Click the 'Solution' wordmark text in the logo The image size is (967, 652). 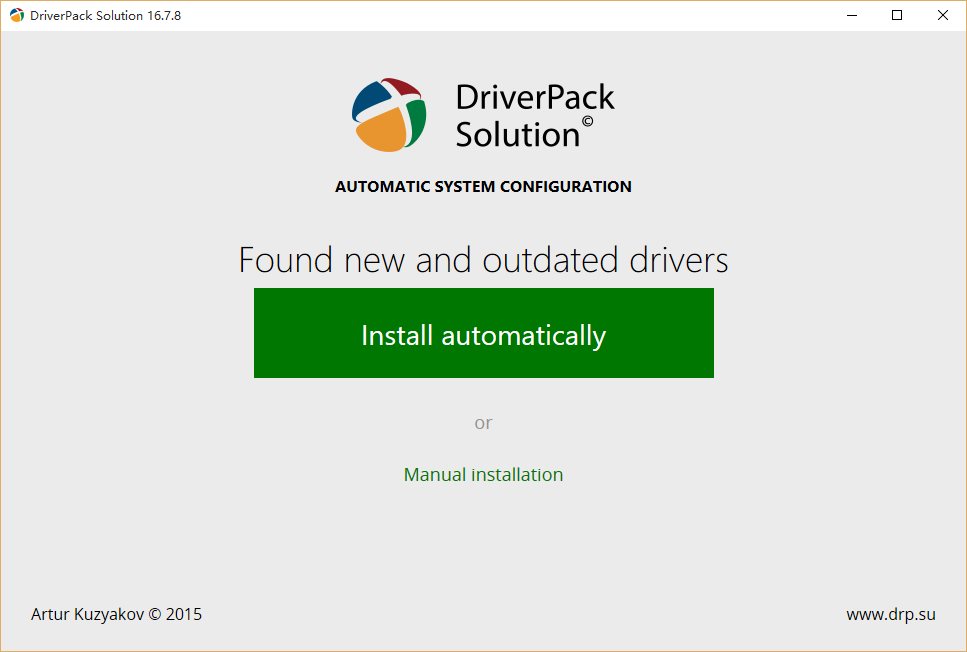(517, 134)
